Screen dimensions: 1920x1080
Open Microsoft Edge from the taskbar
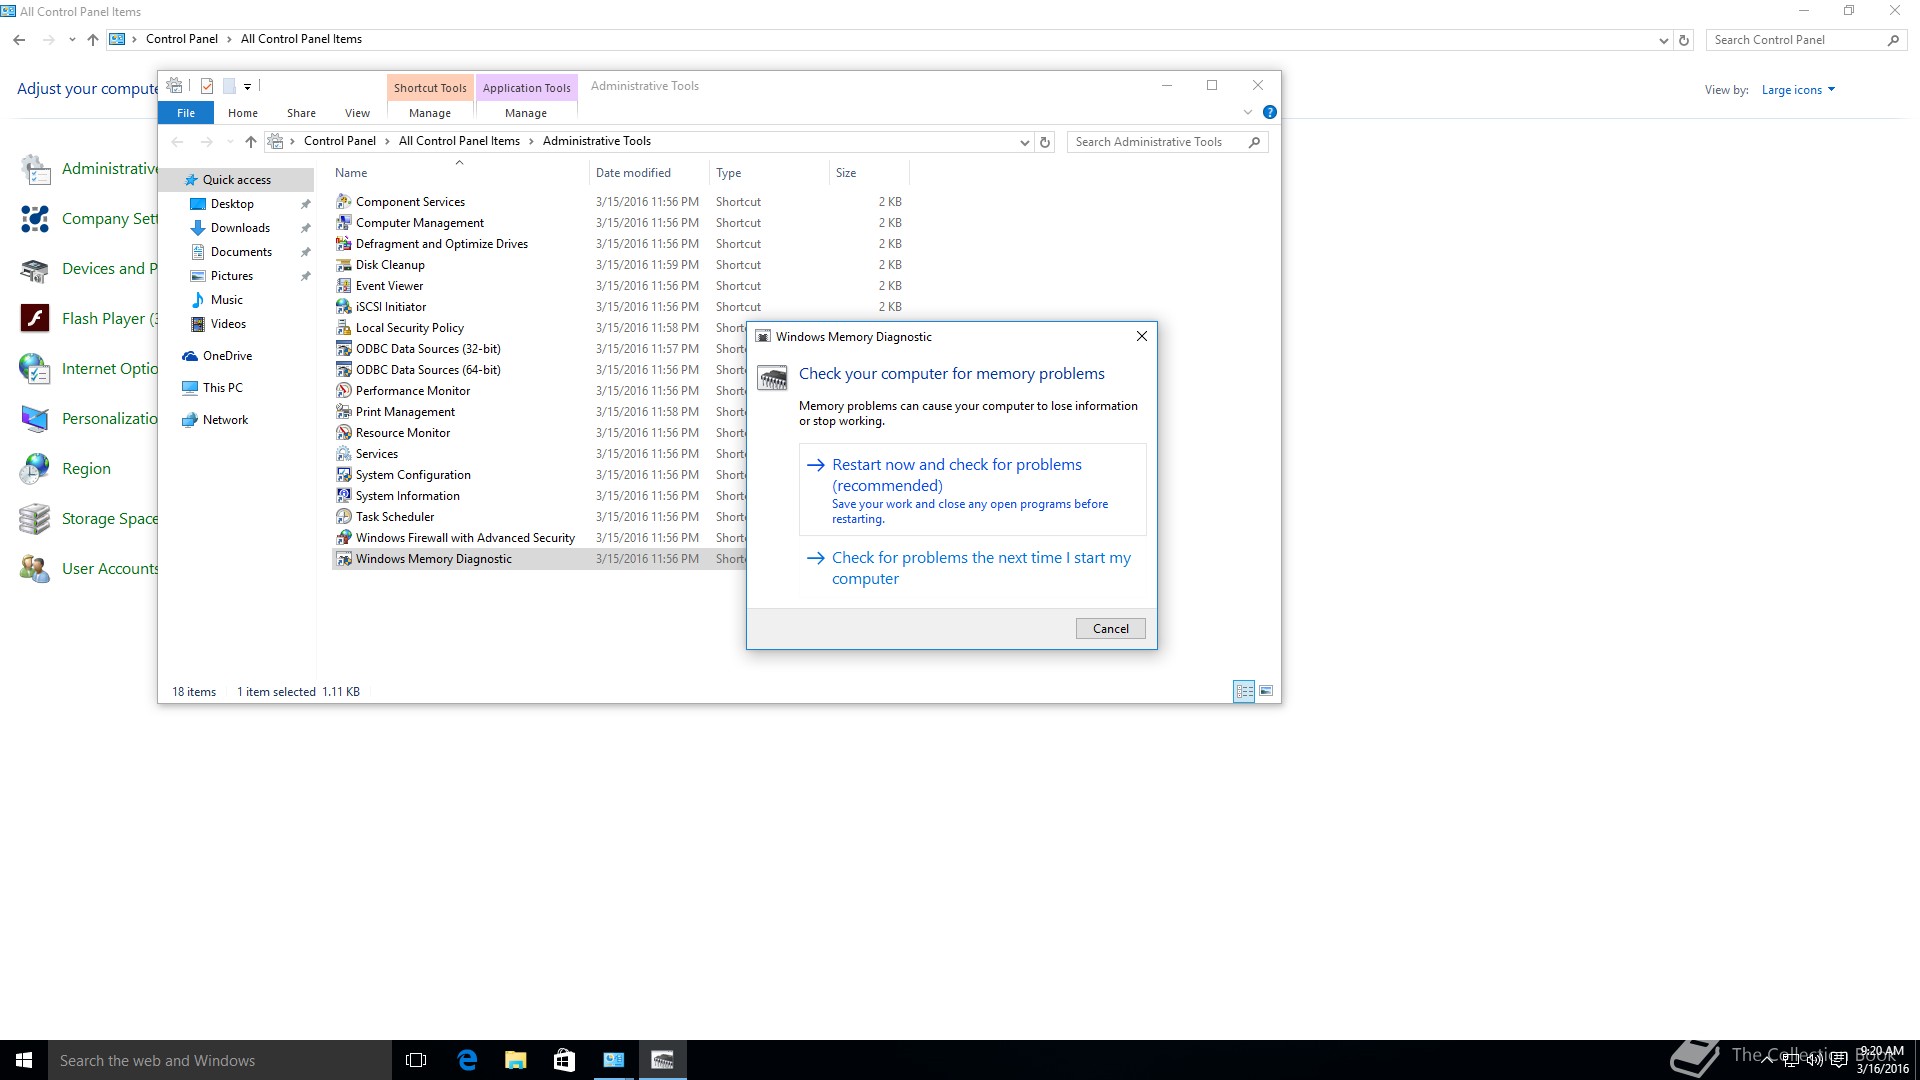click(467, 1060)
